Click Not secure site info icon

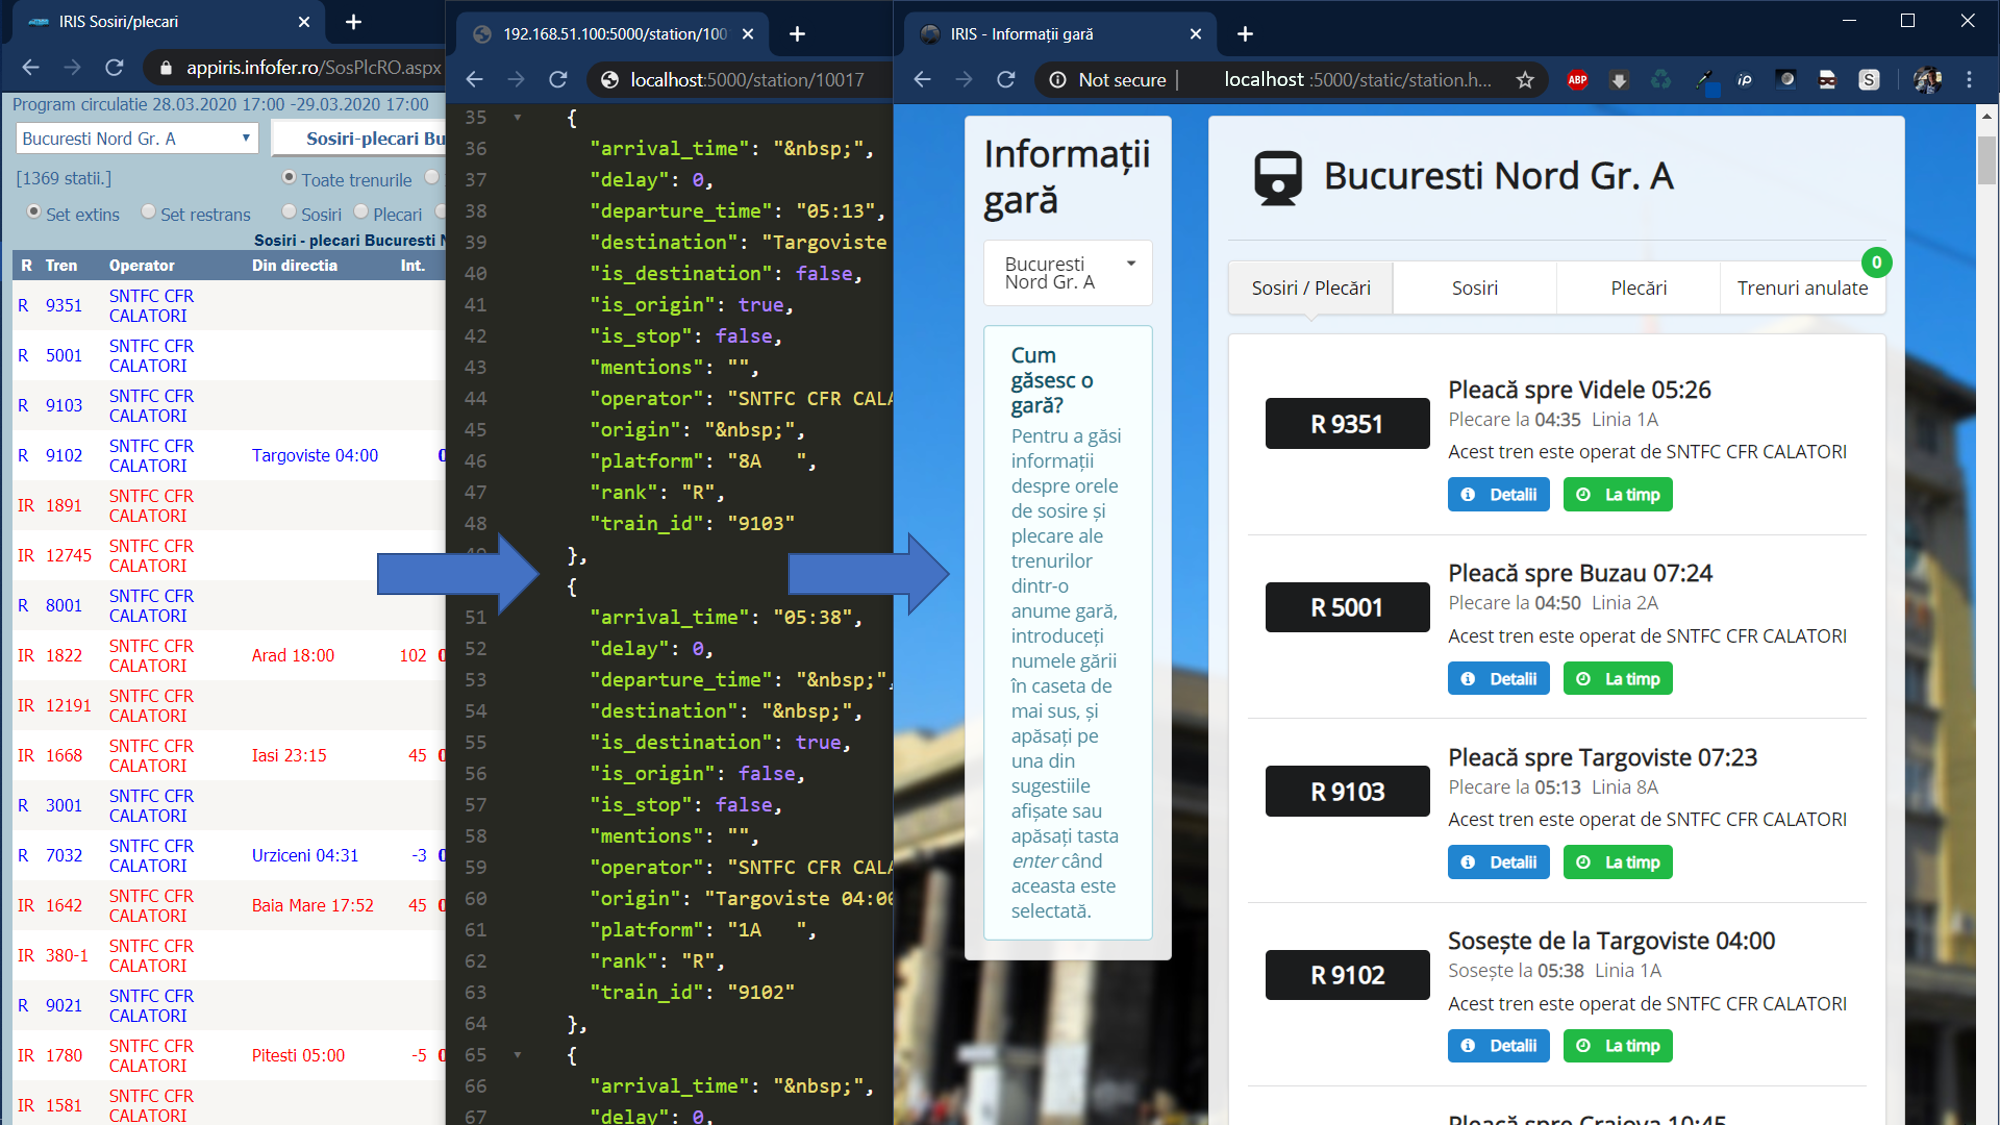1057,80
